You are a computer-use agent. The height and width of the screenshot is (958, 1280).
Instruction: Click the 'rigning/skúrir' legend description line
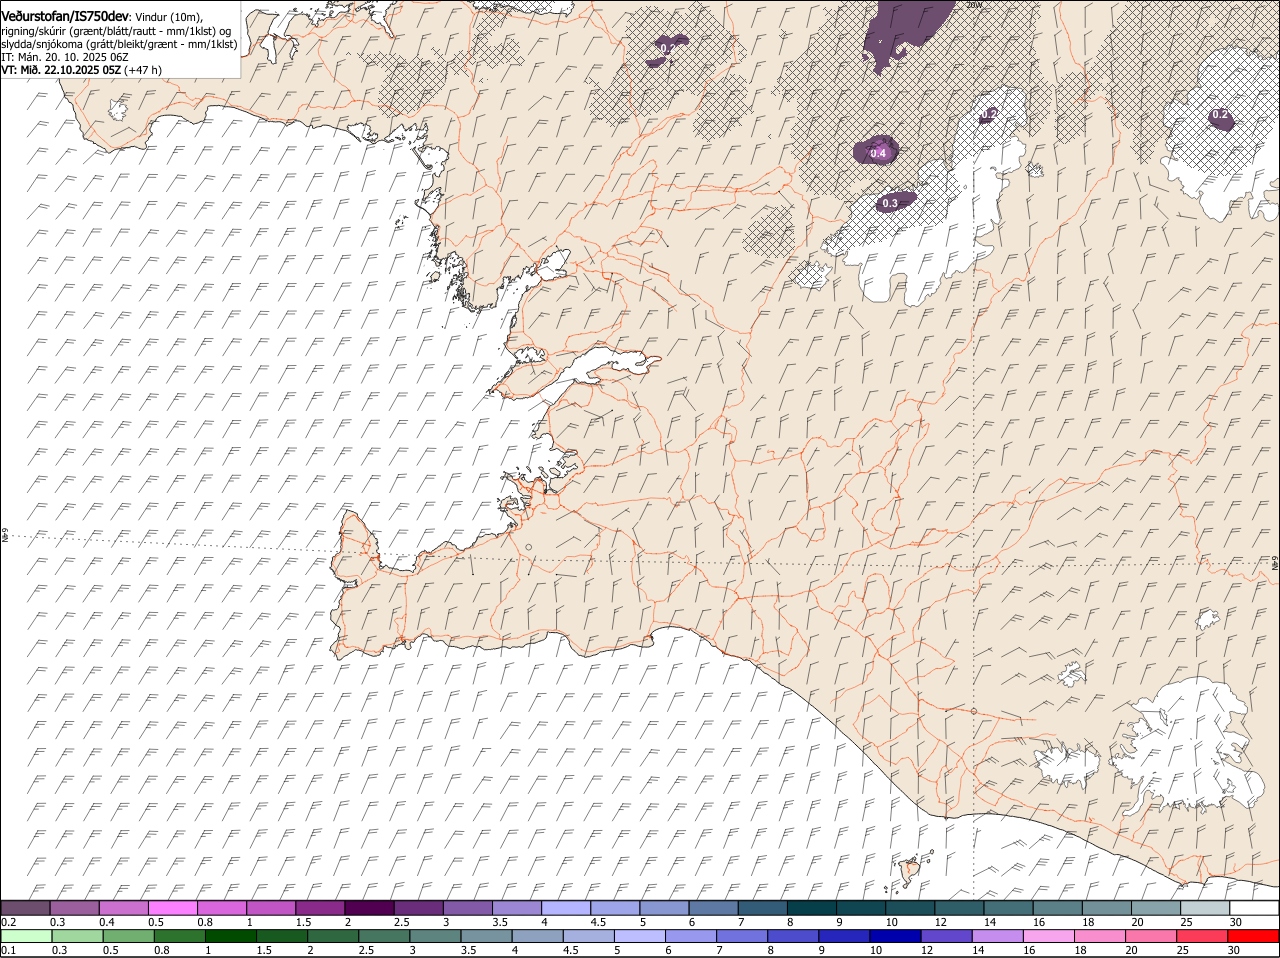(116, 31)
